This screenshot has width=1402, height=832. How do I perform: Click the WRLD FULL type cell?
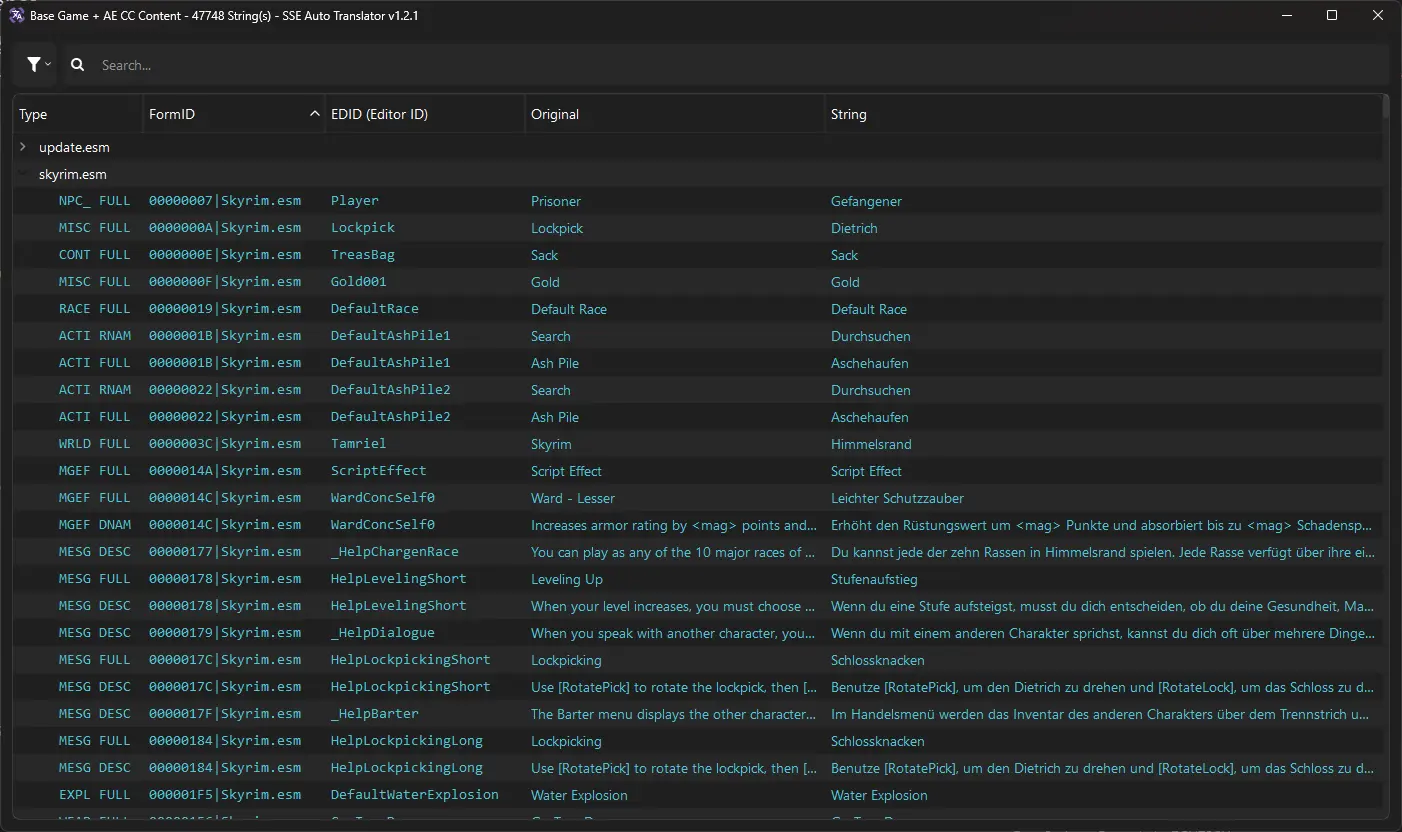95,444
